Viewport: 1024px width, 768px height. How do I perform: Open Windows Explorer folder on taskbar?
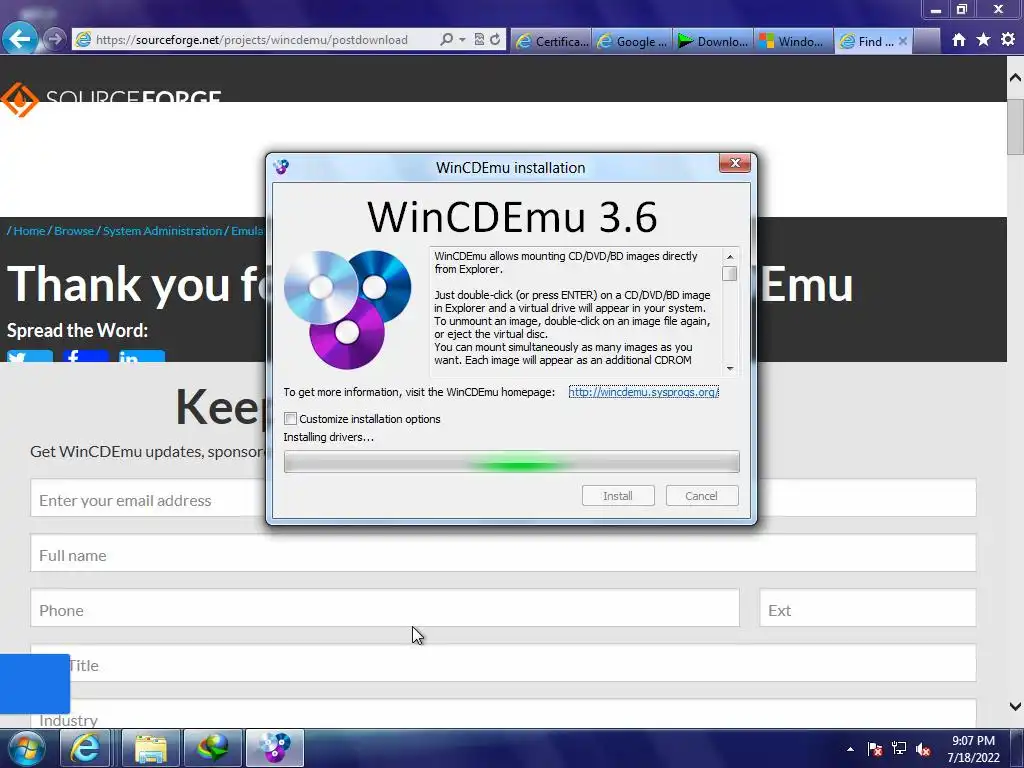pyautogui.click(x=151, y=748)
